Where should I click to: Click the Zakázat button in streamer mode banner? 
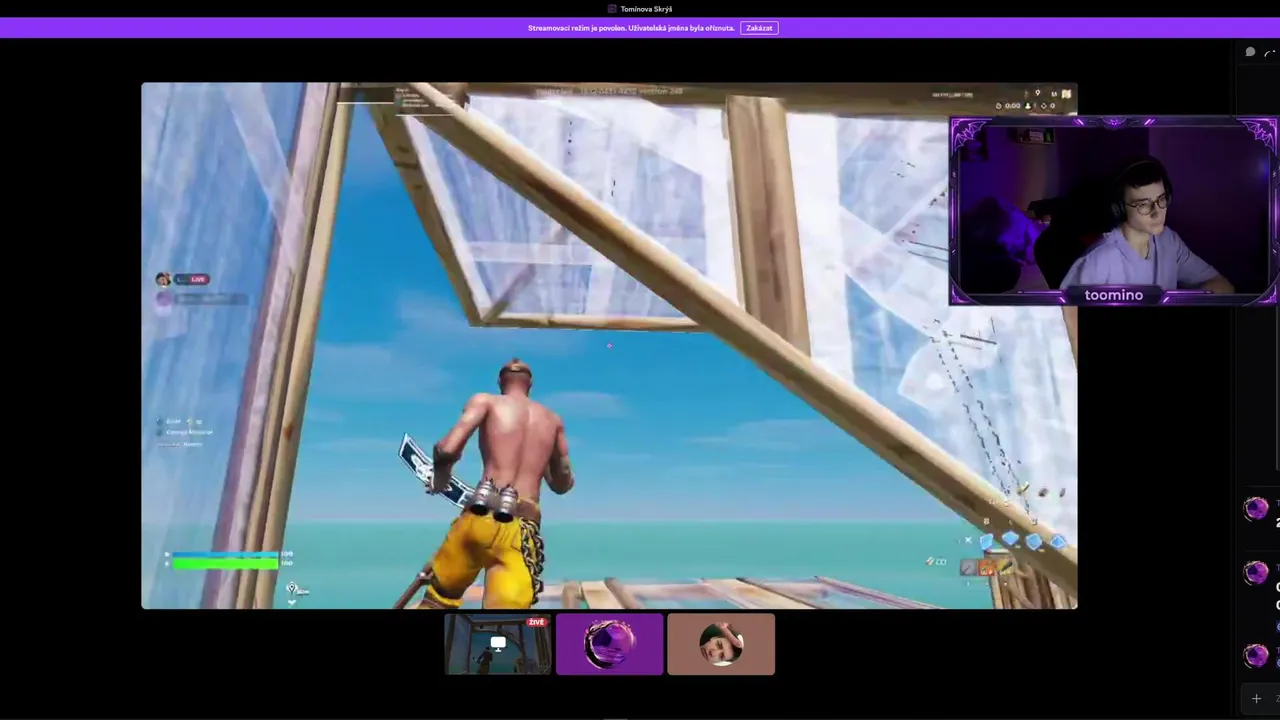(x=759, y=28)
